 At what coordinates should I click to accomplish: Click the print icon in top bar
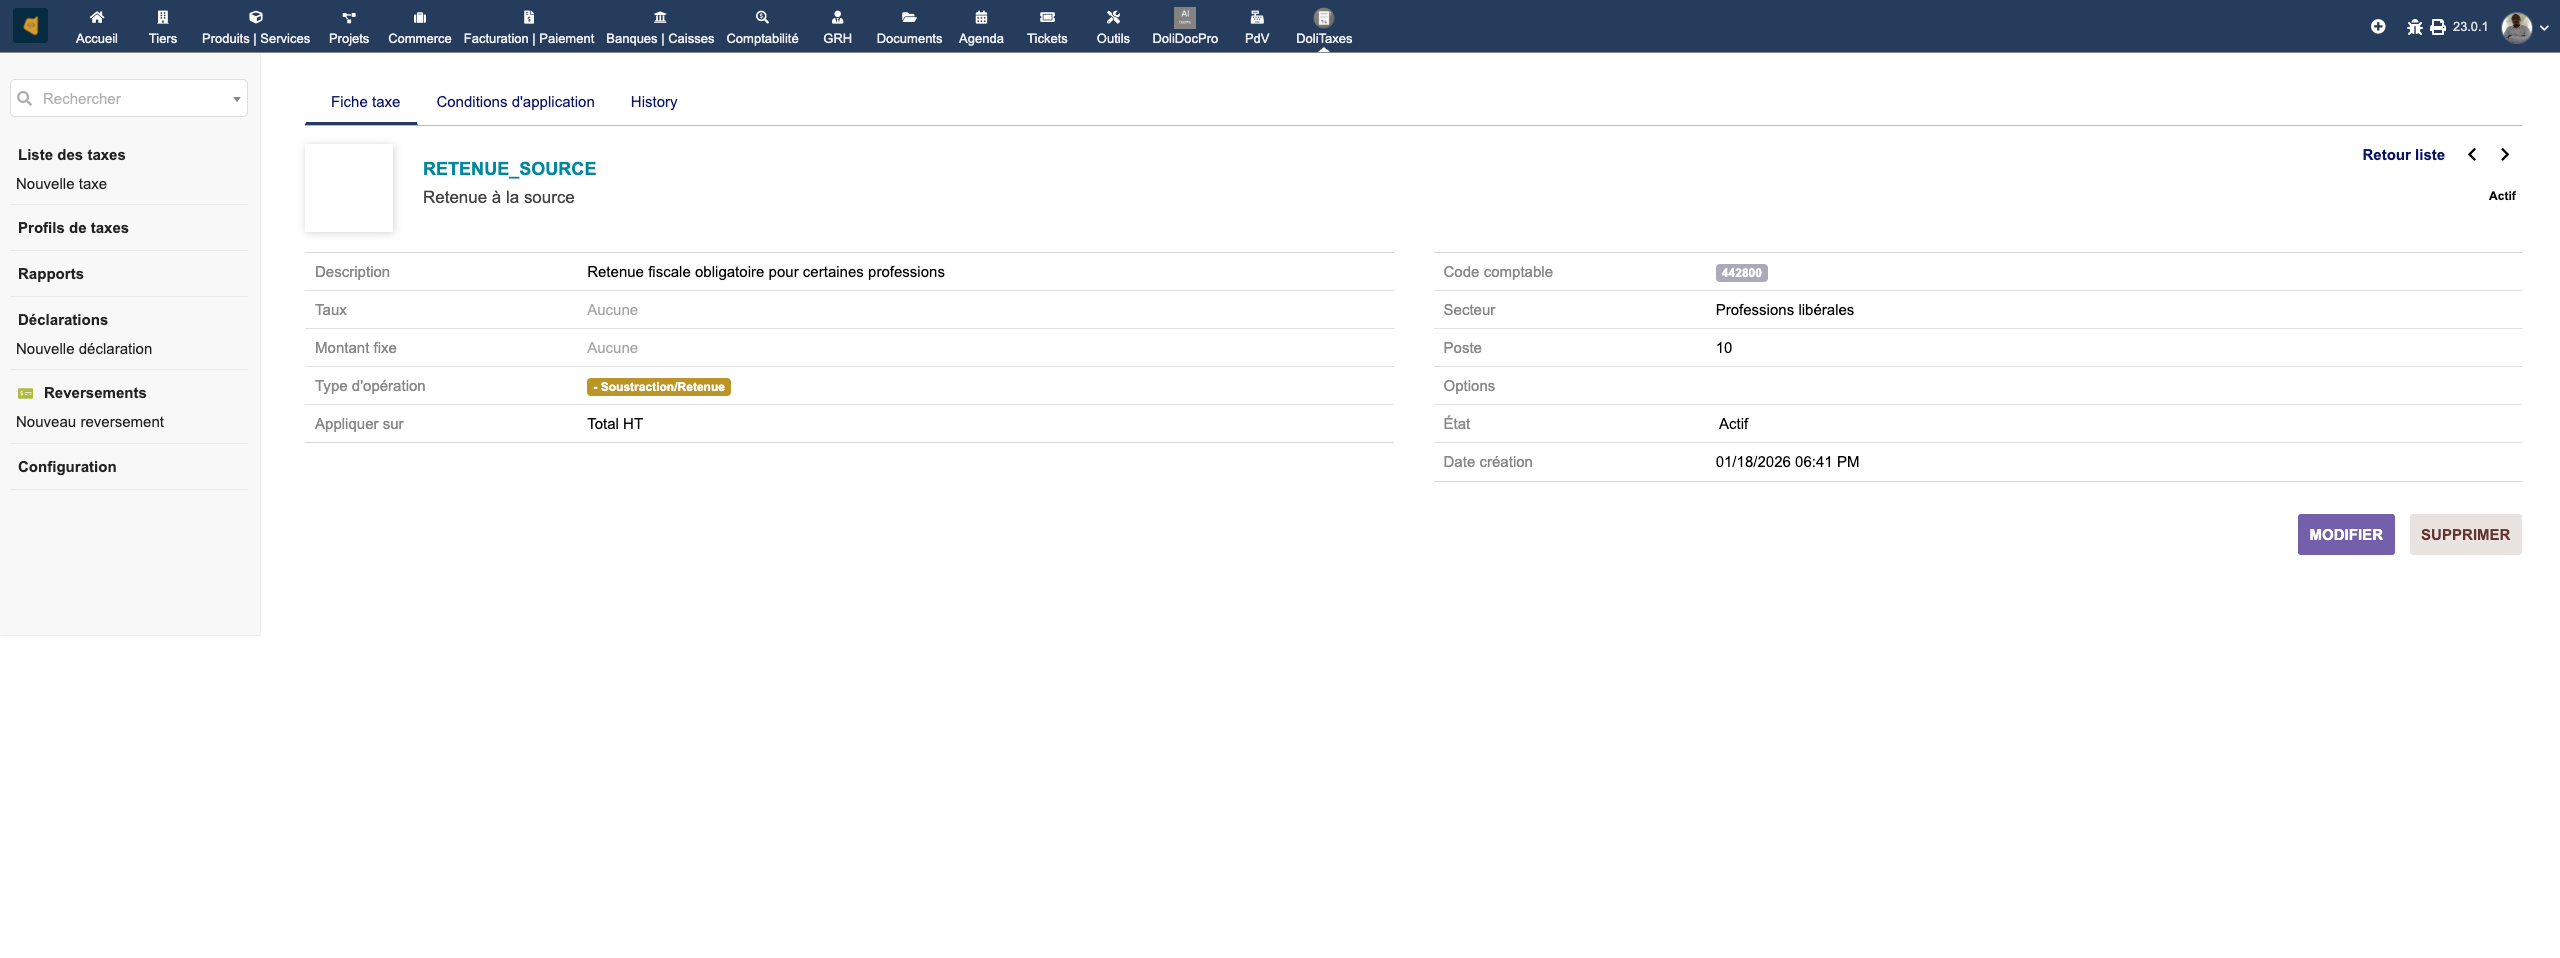2438,27
